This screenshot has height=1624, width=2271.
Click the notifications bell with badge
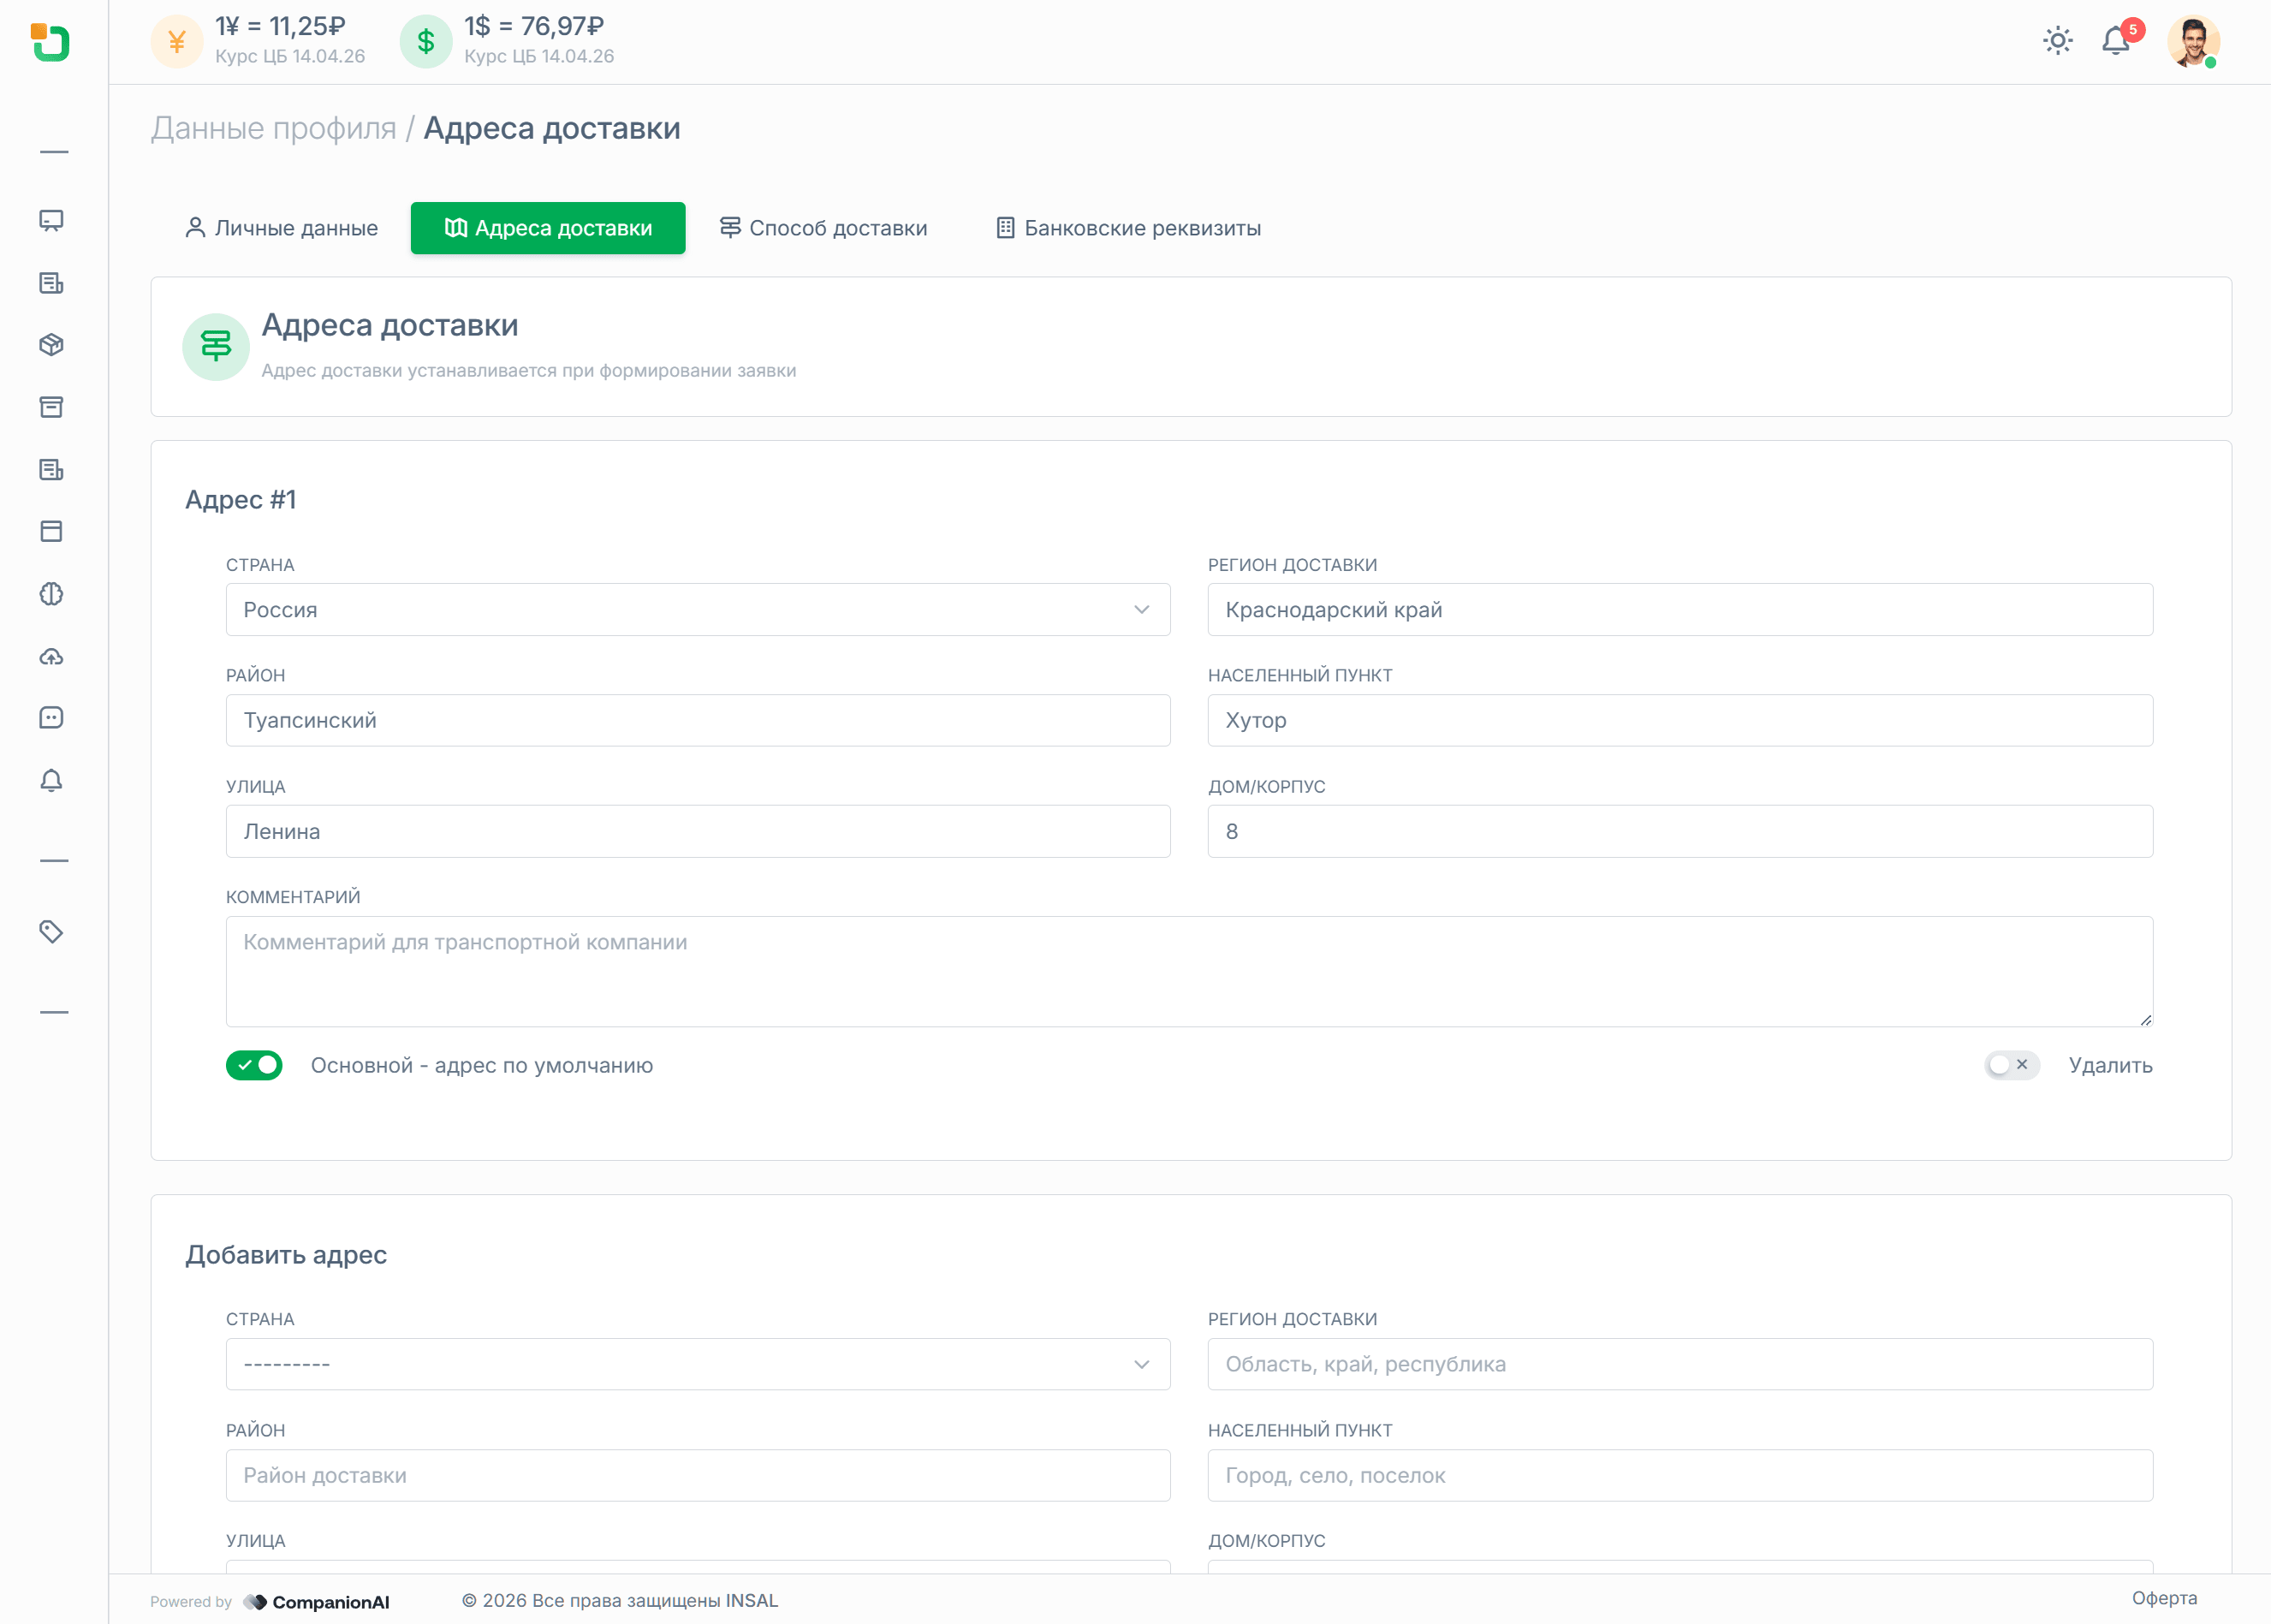coord(2116,41)
